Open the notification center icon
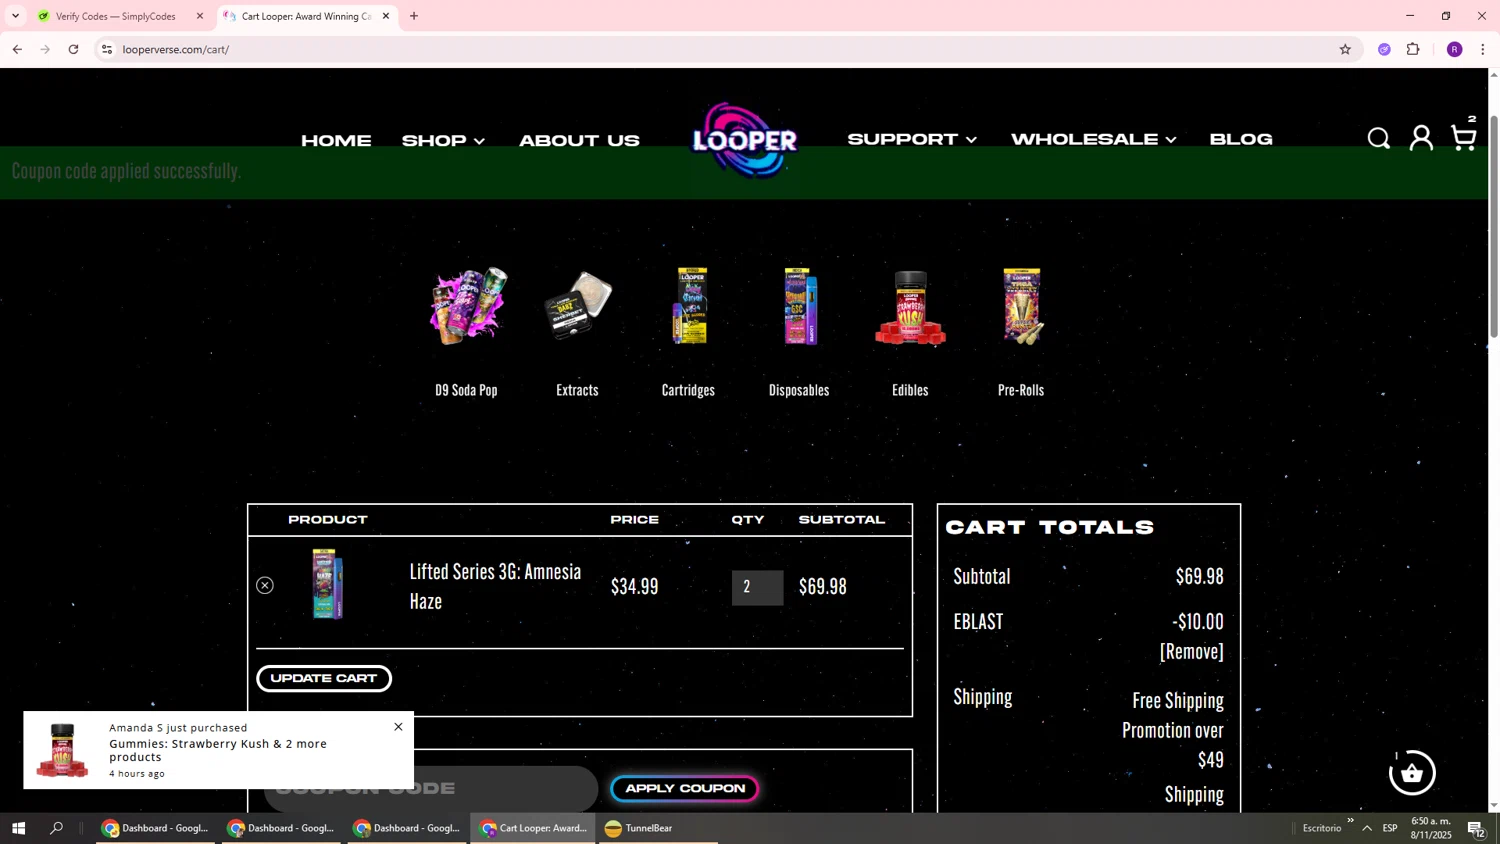Screen dimensions: 1500x844 [1475, 828]
